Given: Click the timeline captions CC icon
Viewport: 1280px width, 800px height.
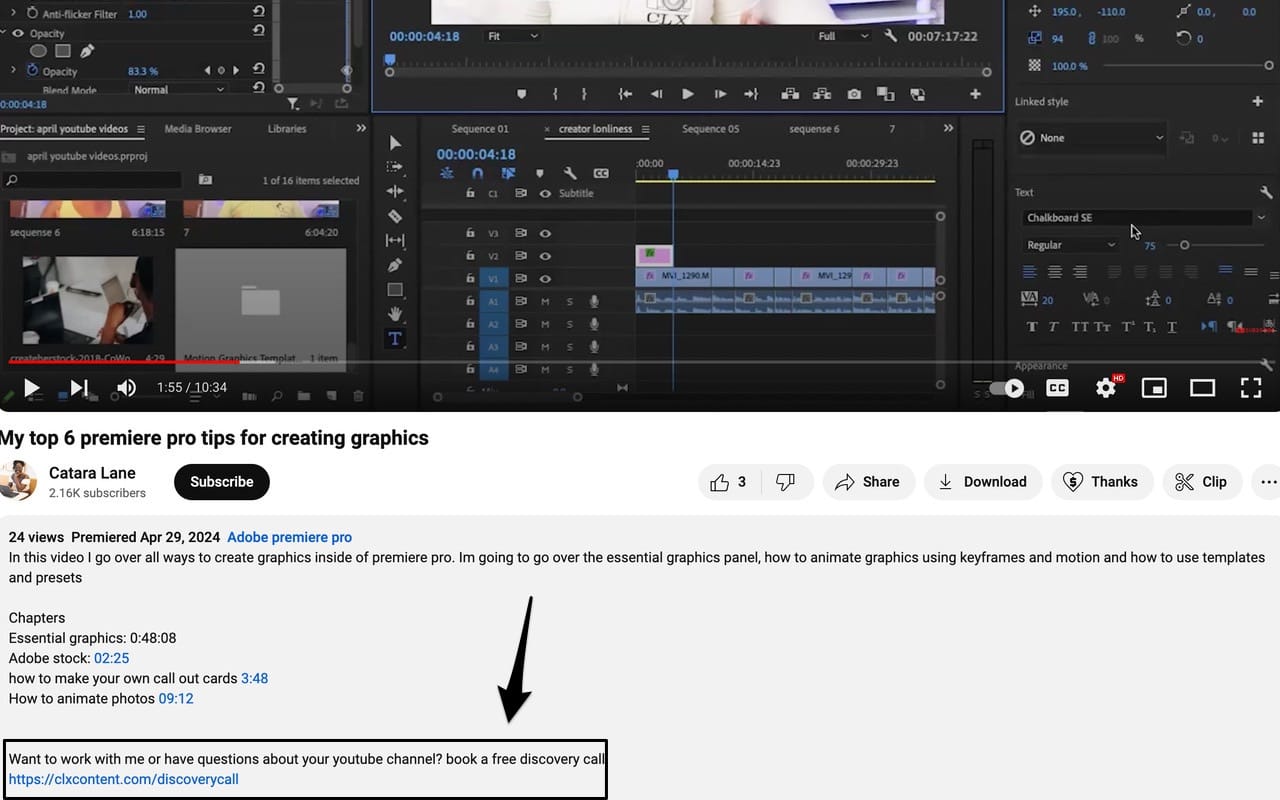Looking at the screenshot, I should tap(601, 173).
